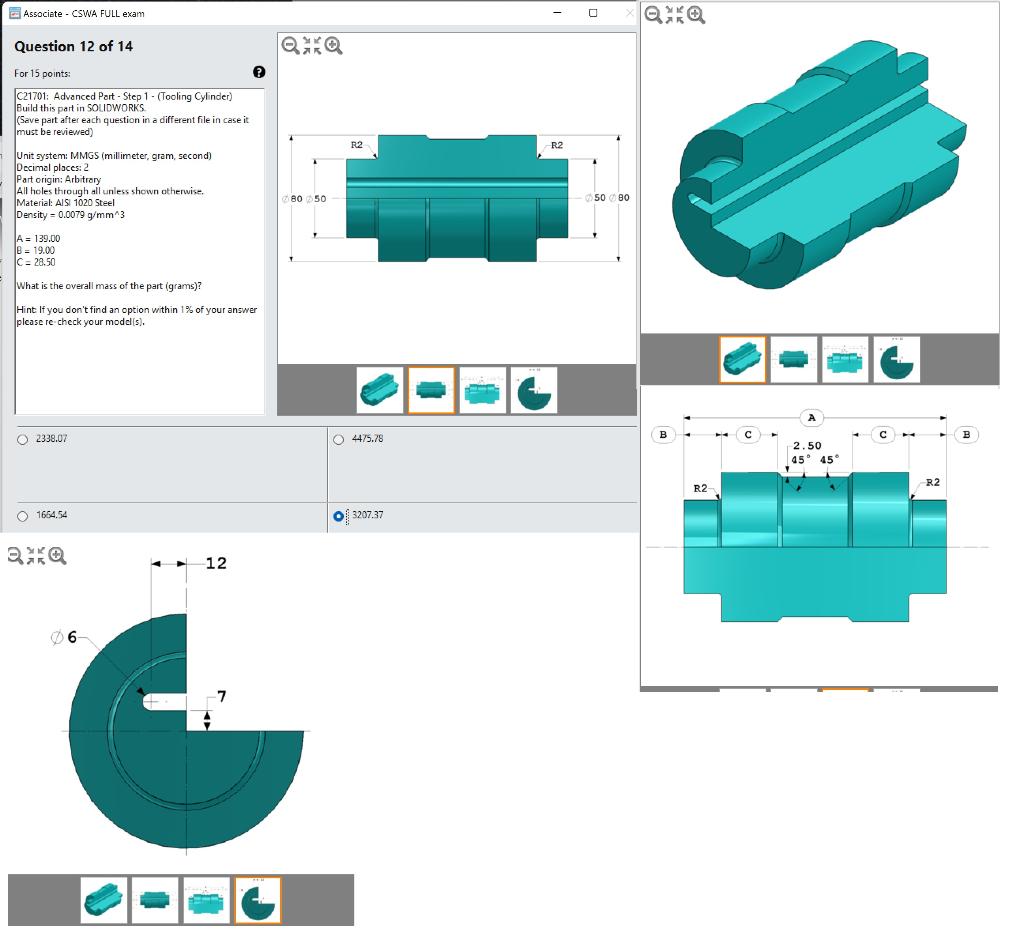The width and height of the screenshot is (1024, 934).
Task: Zoom out icon above the end-view drawing
Action: pyautogui.click(x=15, y=556)
